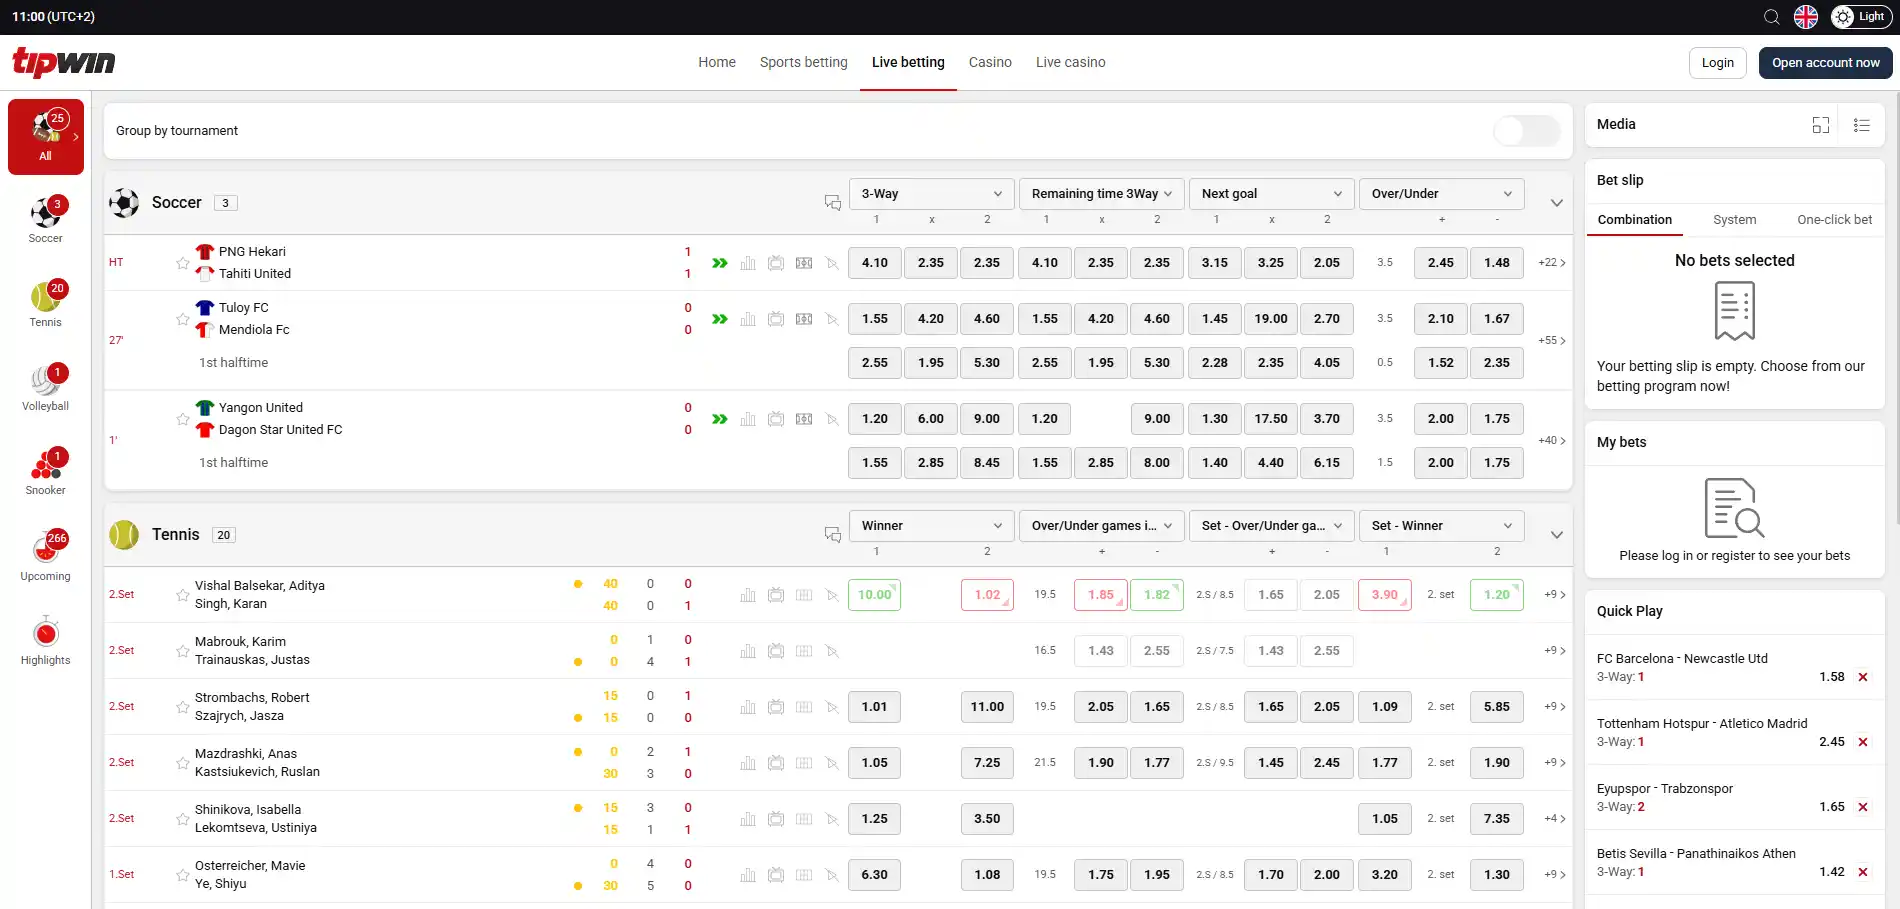
Task: Open the search icon in top bar
Action: pos(1771,17)
